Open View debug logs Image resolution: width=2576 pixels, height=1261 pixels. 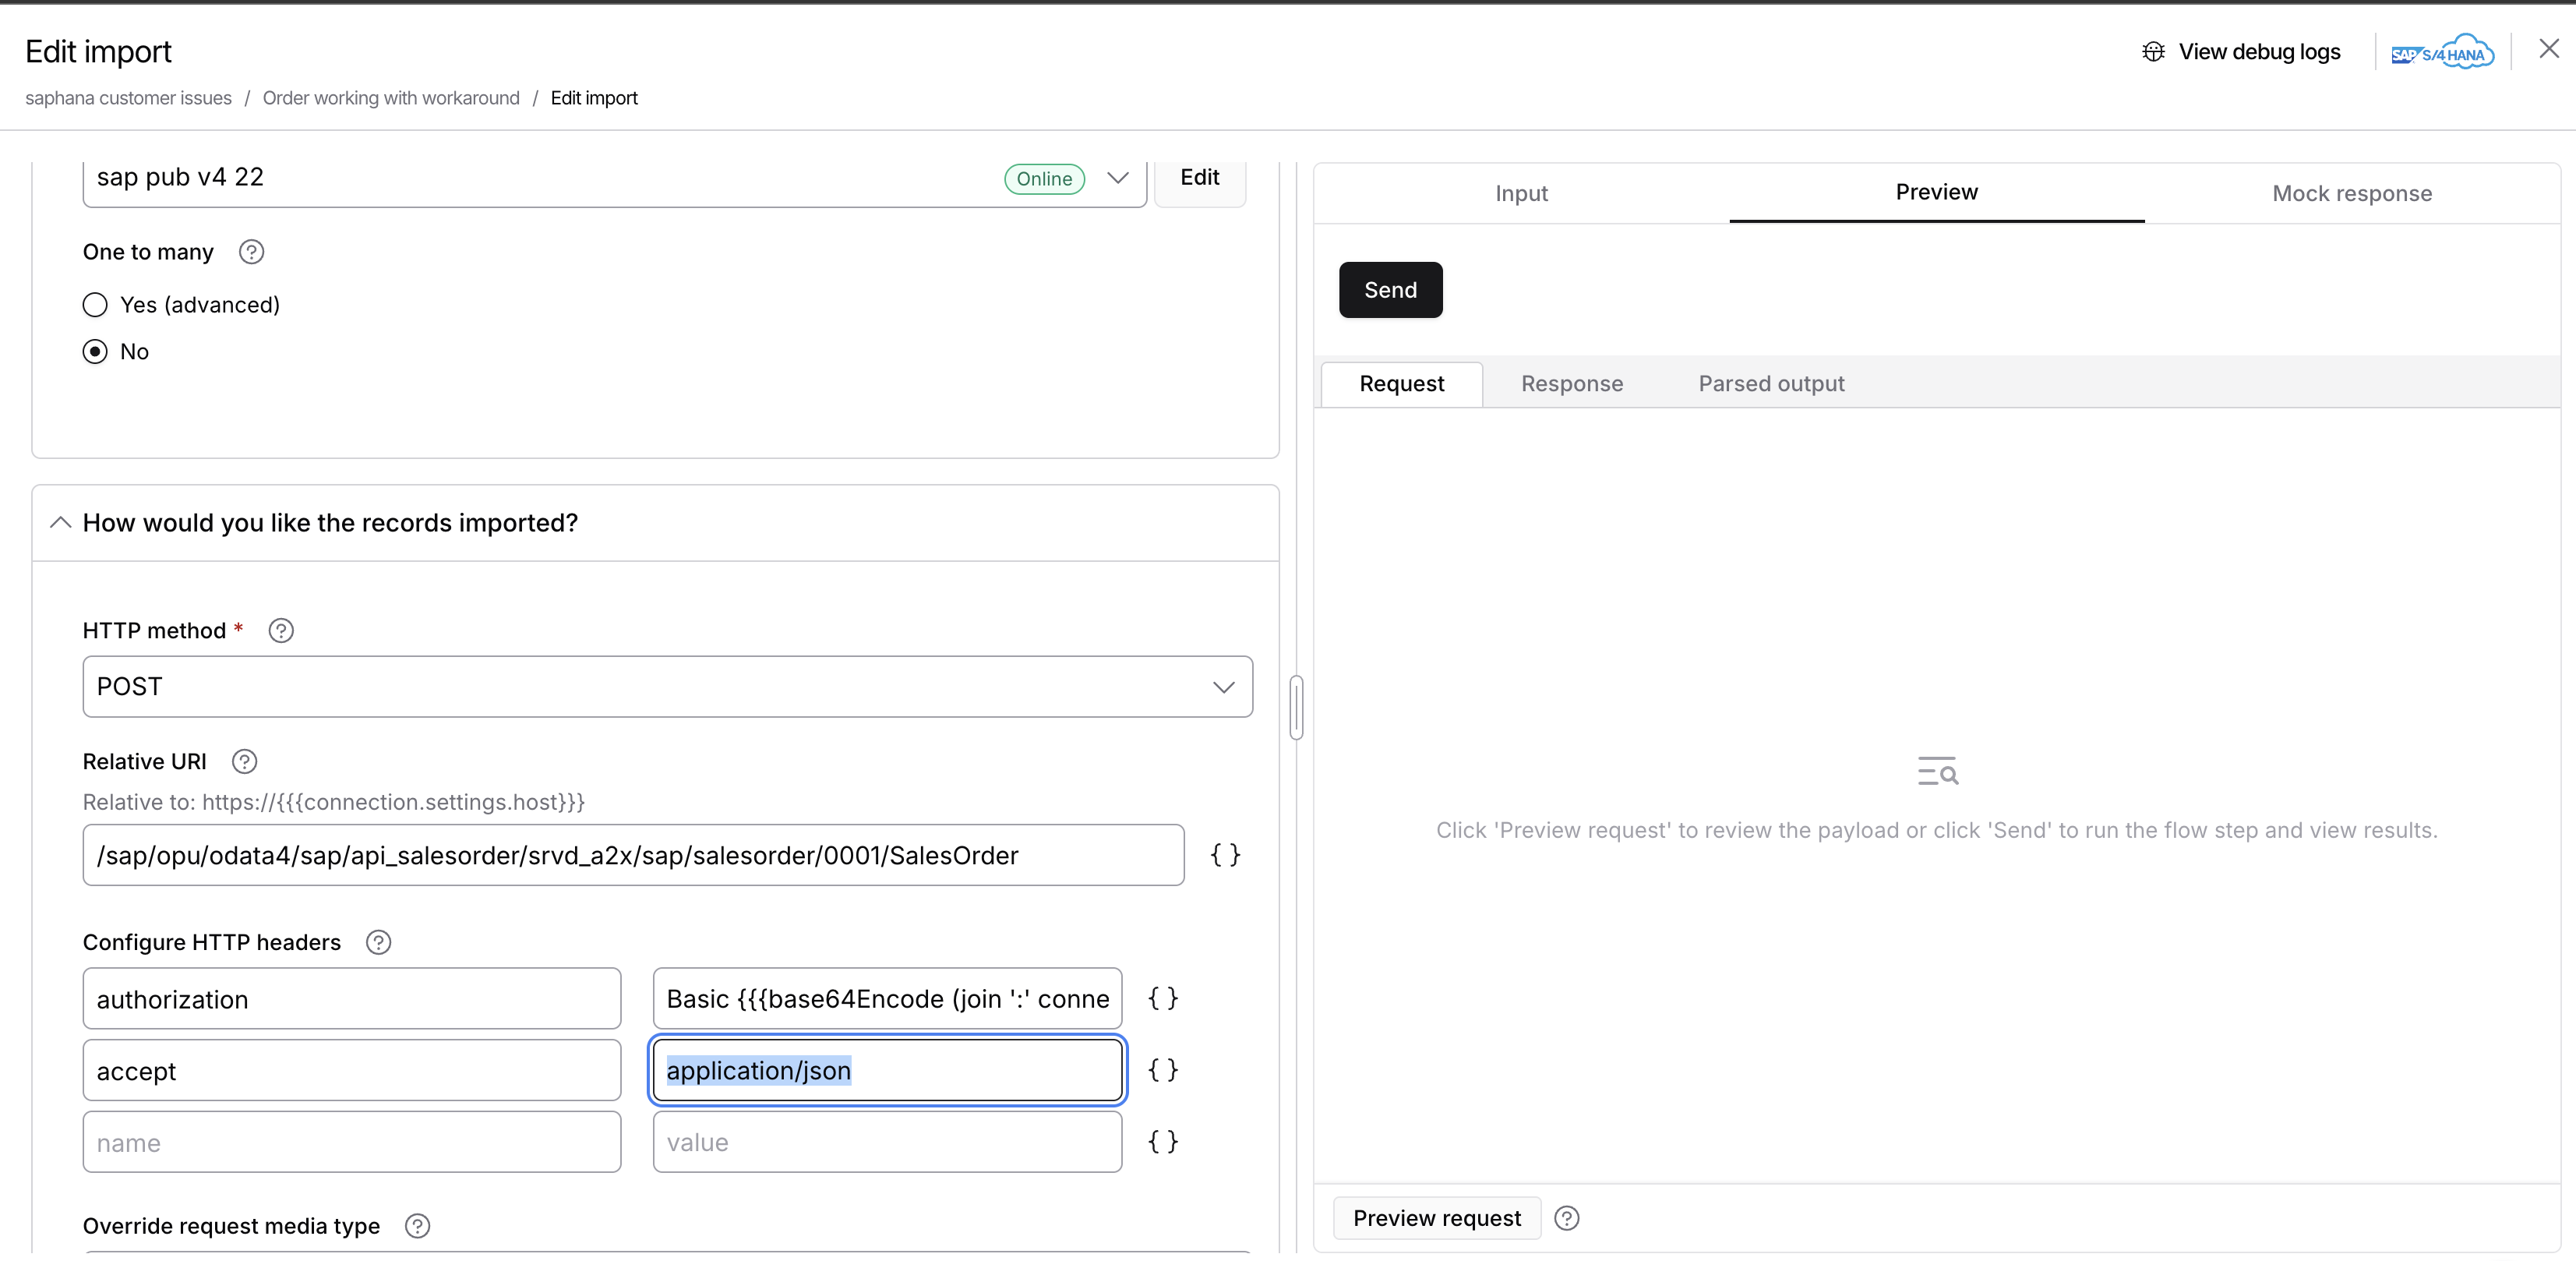pos(2241,51)
